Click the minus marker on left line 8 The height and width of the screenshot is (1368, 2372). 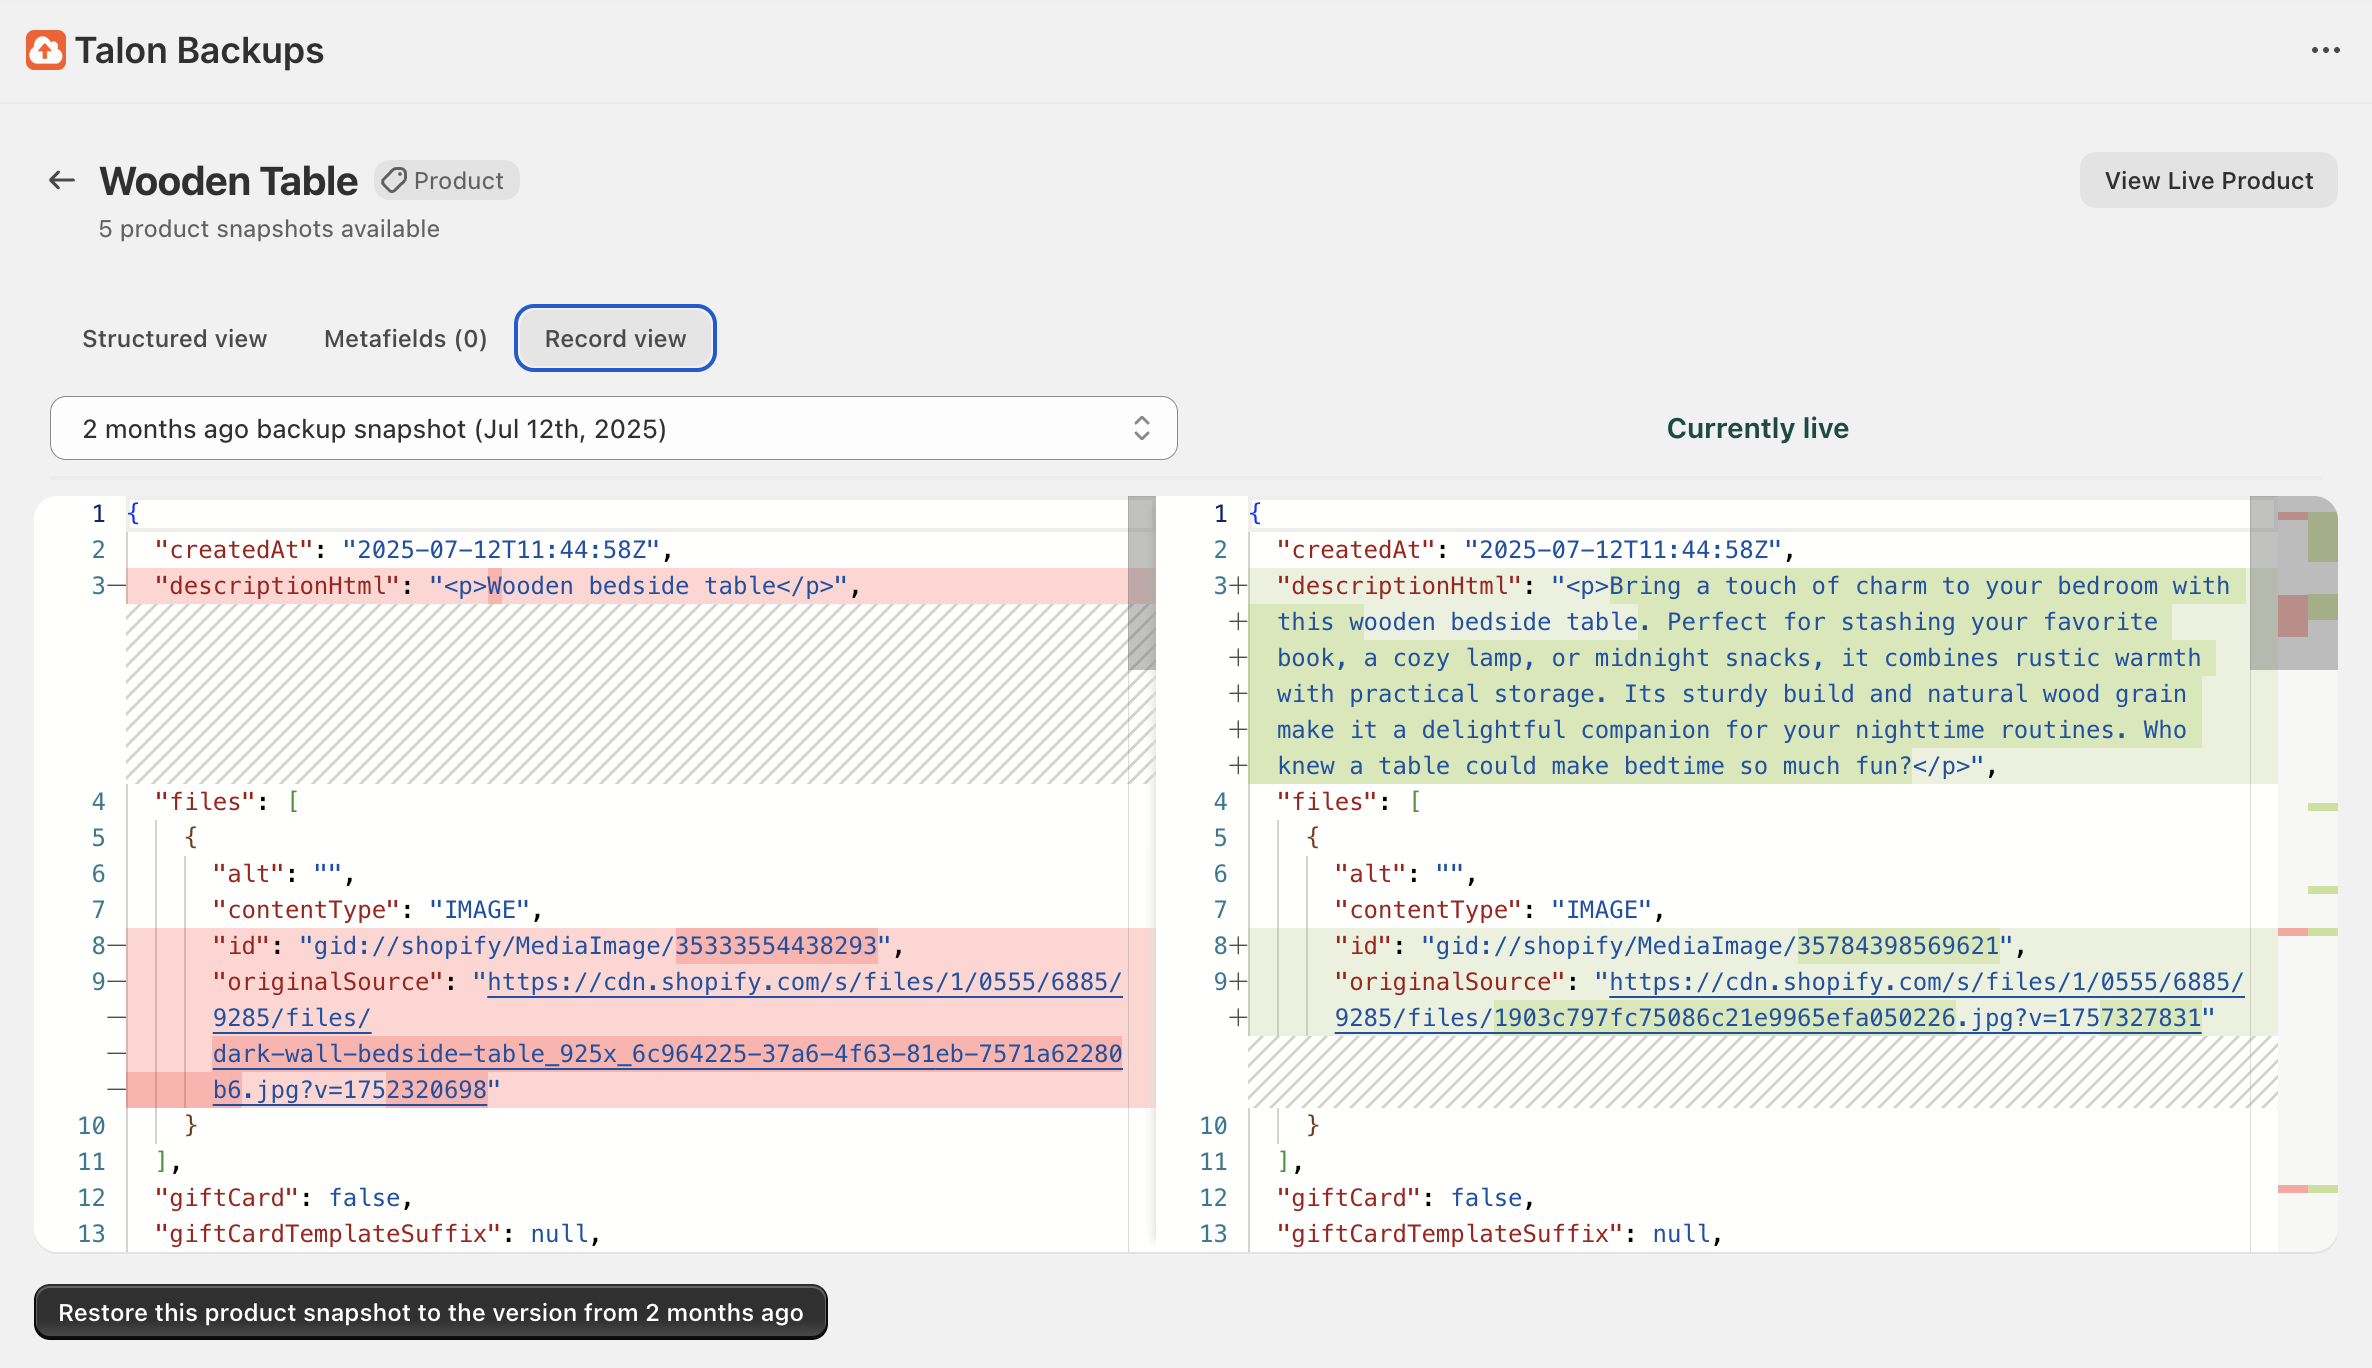[x=116, y=946]
